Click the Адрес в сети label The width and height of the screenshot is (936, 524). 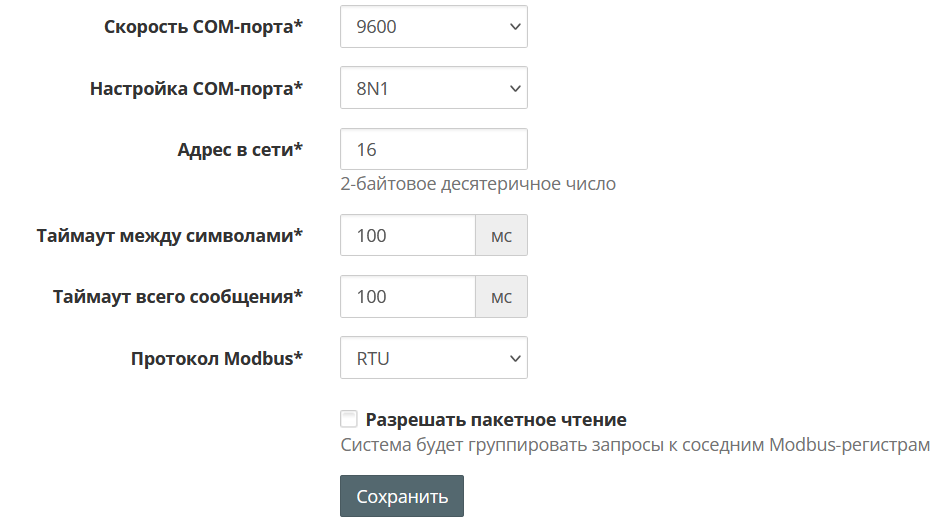click(240, 150)
